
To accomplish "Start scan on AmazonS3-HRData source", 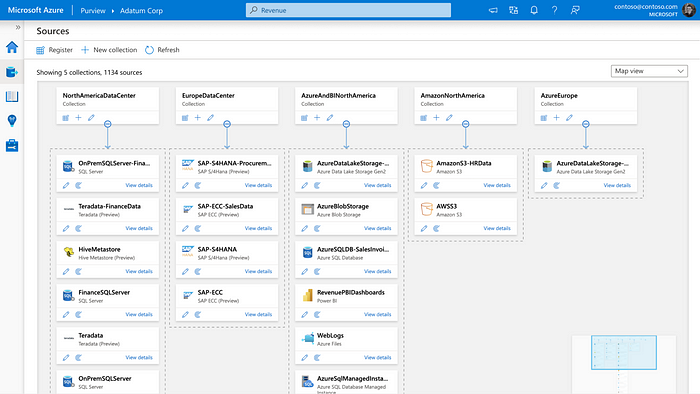I will [437, 185].
